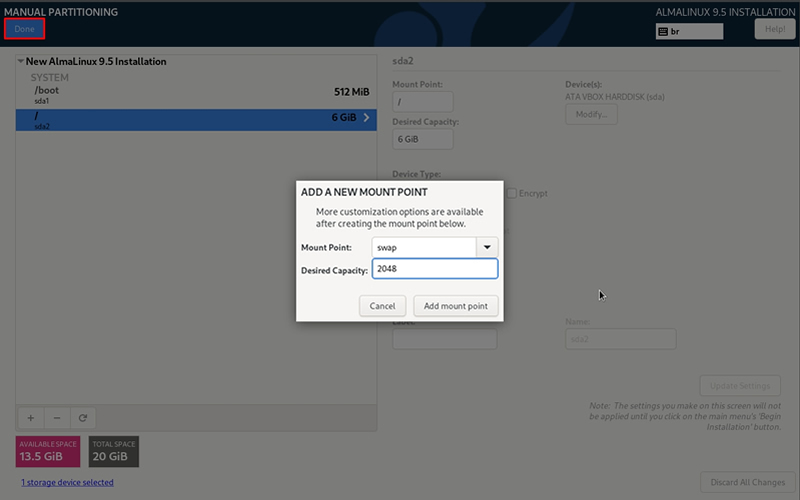The image size is (800, 500).
Task: Click the Desired Capacity field showing 2048
Action: point(435,269)
